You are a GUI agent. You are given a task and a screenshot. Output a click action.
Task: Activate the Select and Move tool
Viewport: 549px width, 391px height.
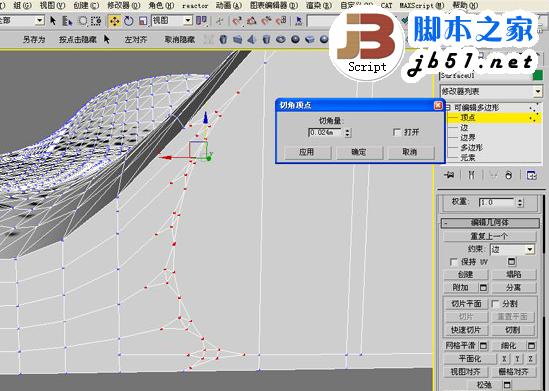114,21
